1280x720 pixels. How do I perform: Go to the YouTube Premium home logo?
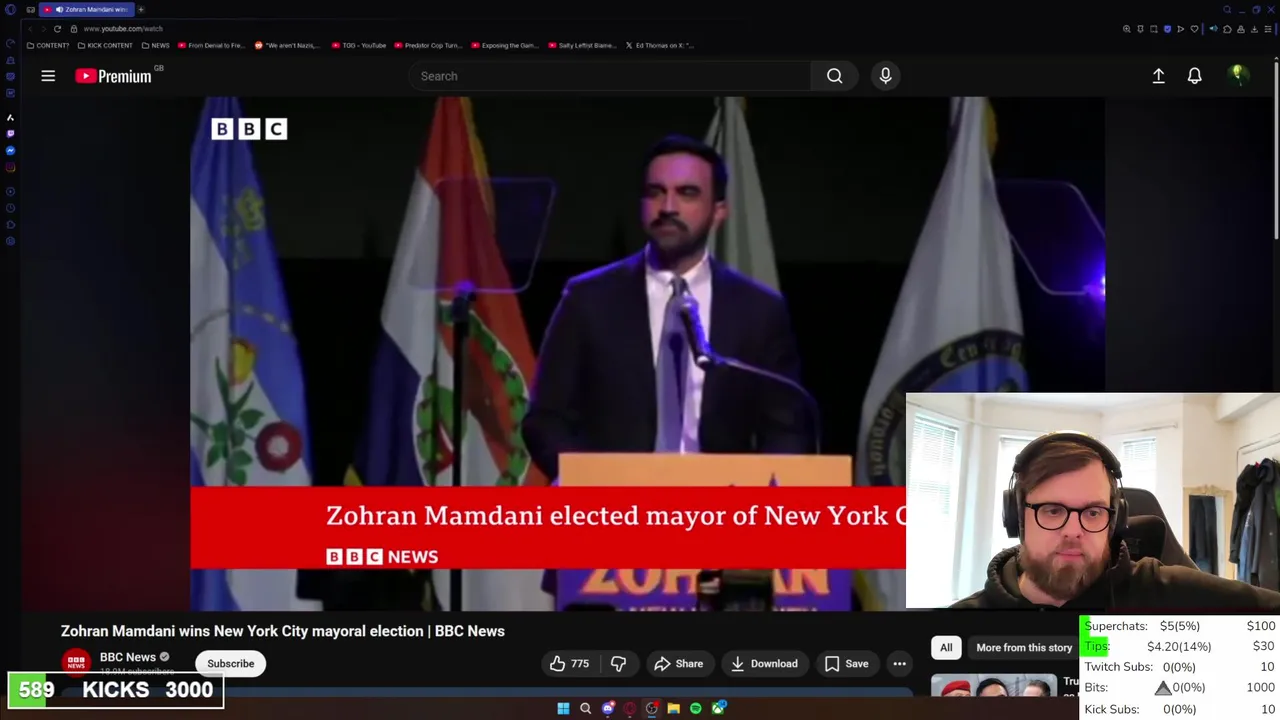pyautogui.click(x=113, y=76)
